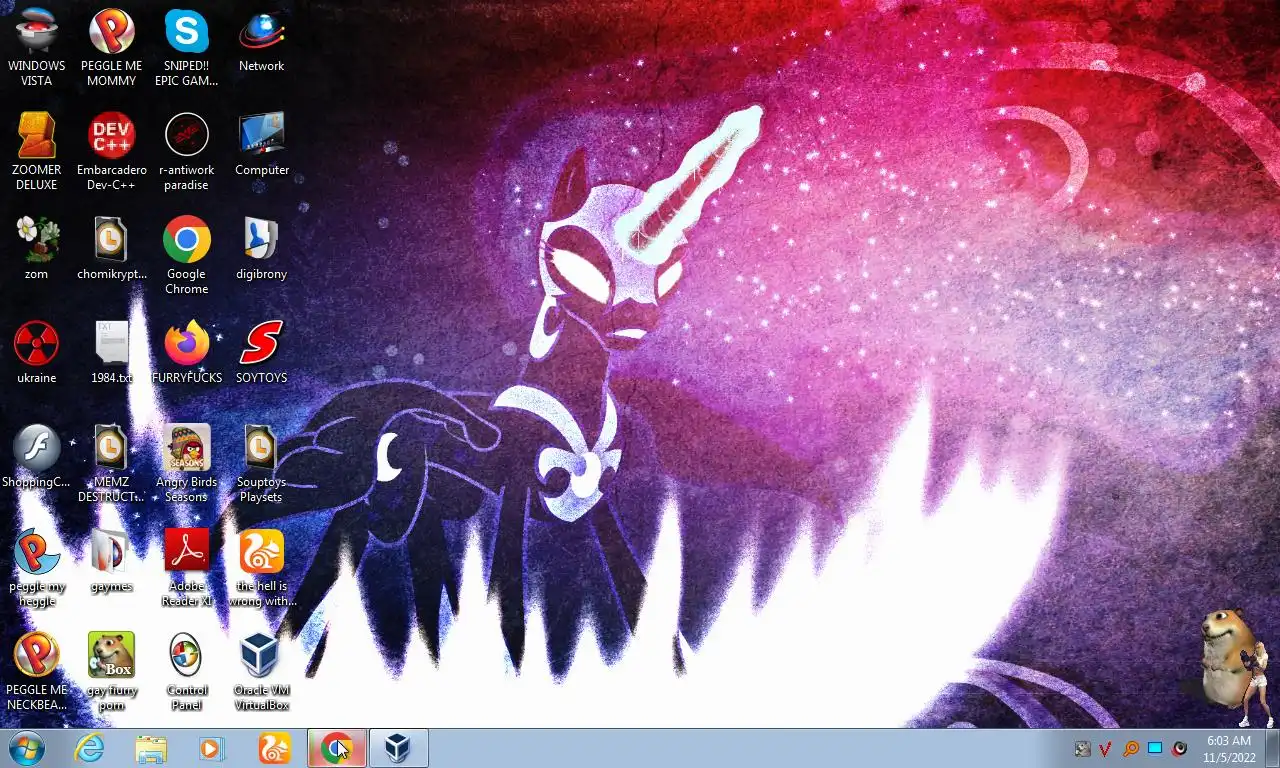The image size is (1280, 768).
Task: Open the UC Browser taskbar icon
Action: point(274,748)
